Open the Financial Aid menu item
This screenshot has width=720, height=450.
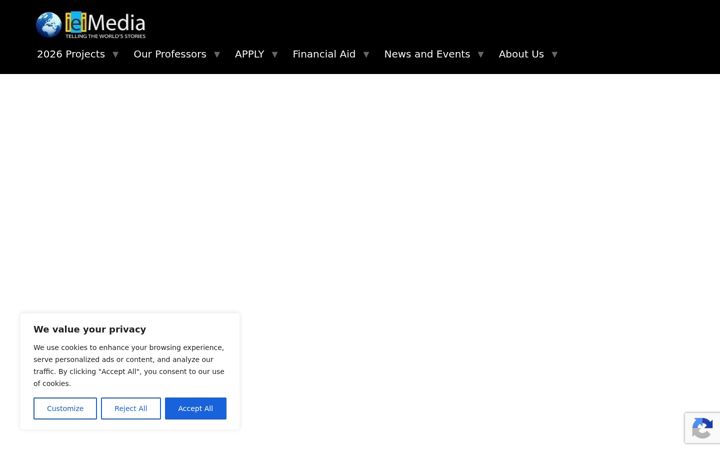coord(324,54)
